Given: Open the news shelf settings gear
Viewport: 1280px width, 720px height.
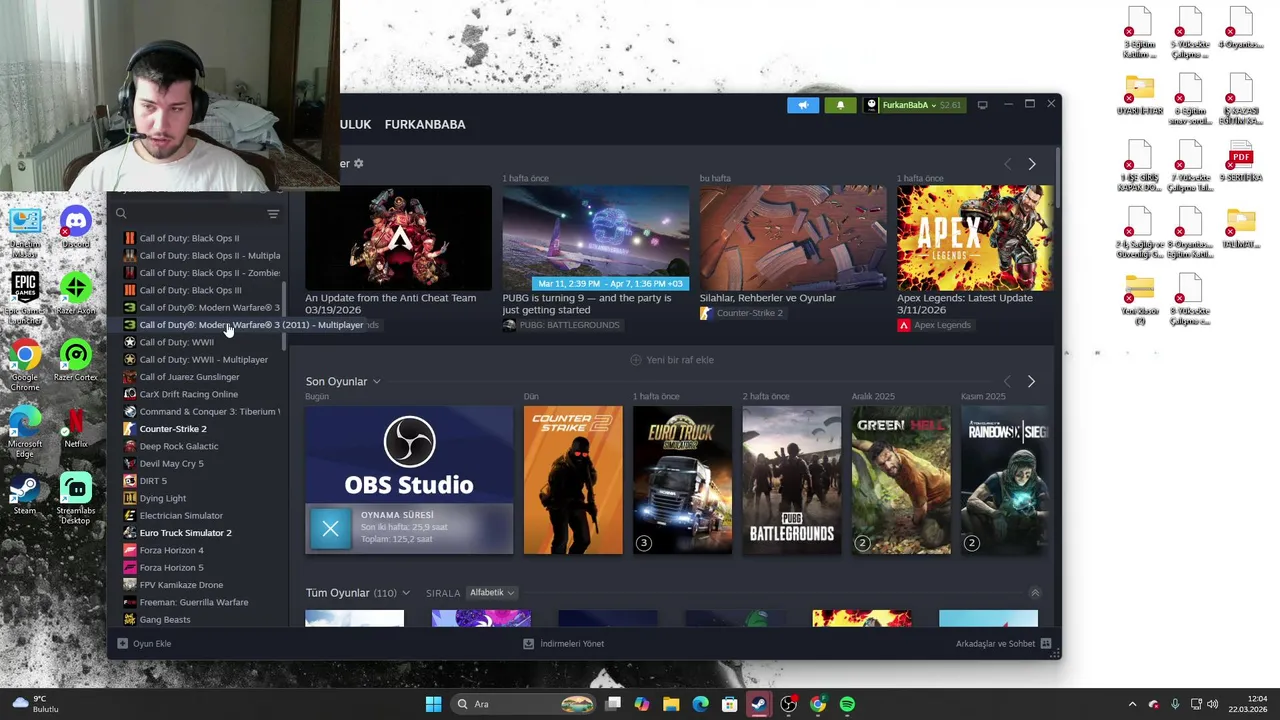Looking at the screenshot, I should (359, 163).
